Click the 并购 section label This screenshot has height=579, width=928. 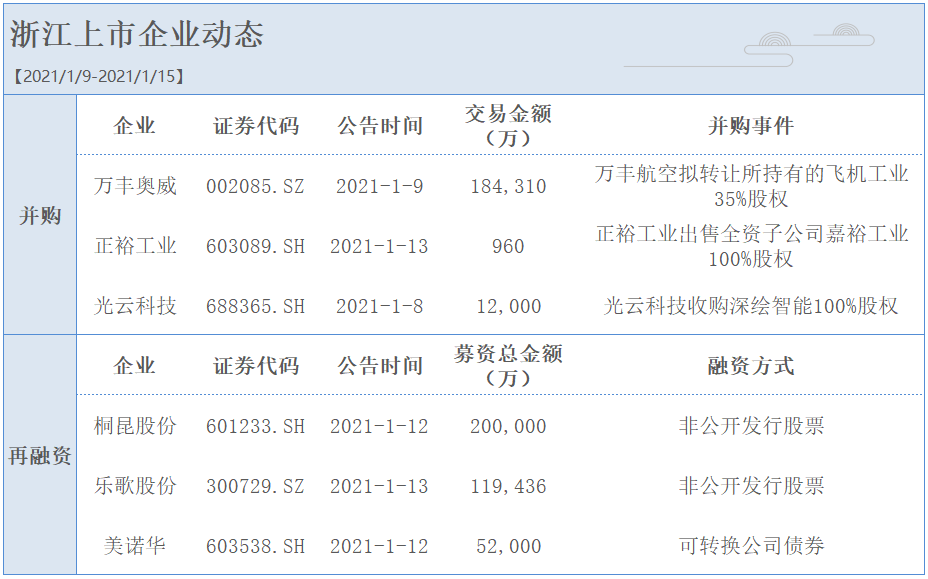(x=40, y=215)
